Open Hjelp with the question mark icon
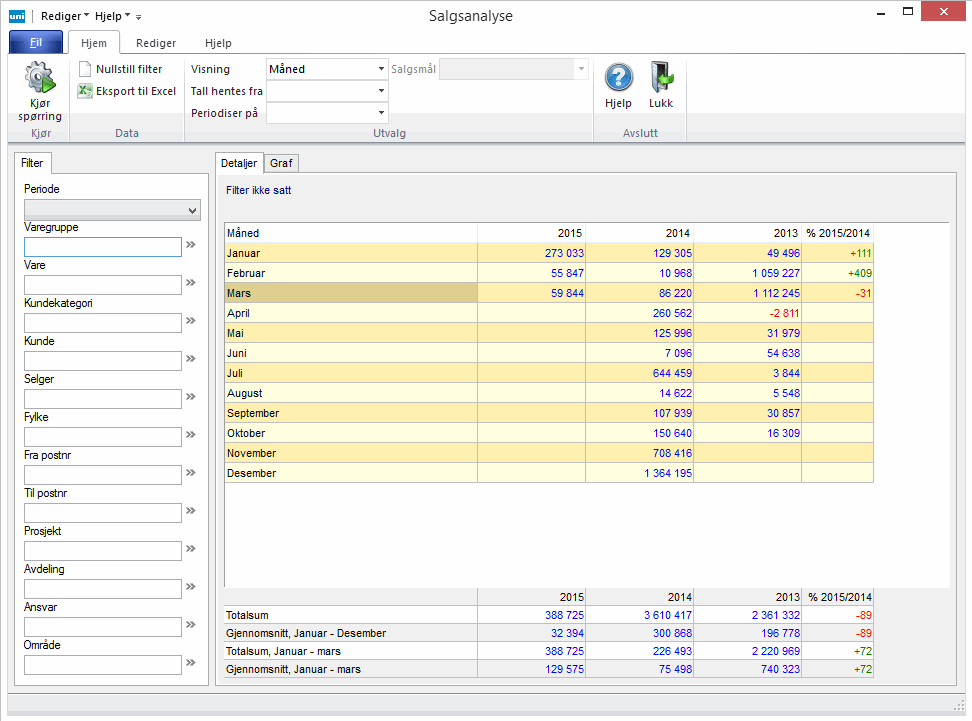This screenshot has height=721, width=972. pos(619,79)
